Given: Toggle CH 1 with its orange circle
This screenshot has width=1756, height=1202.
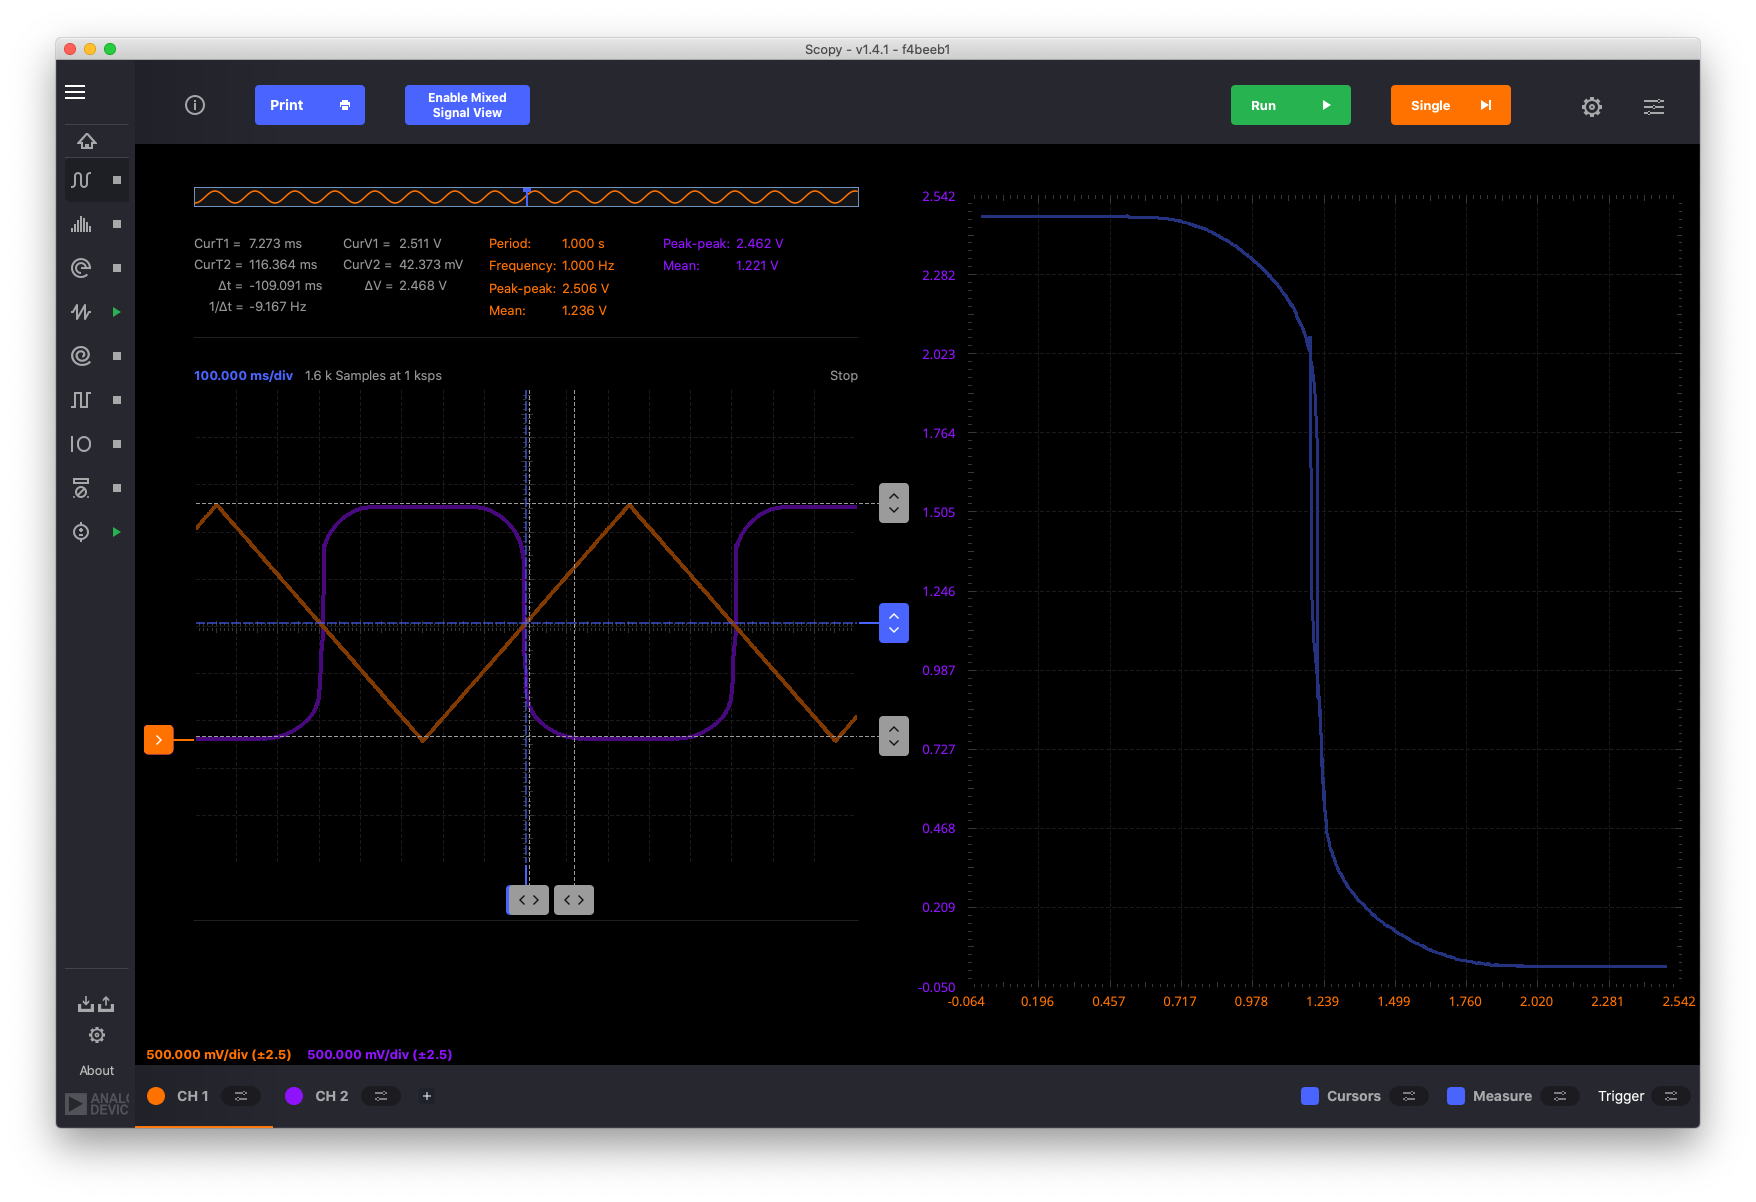Looking at the screenshot, I should pyautogui.click(x=156, y=1096).
